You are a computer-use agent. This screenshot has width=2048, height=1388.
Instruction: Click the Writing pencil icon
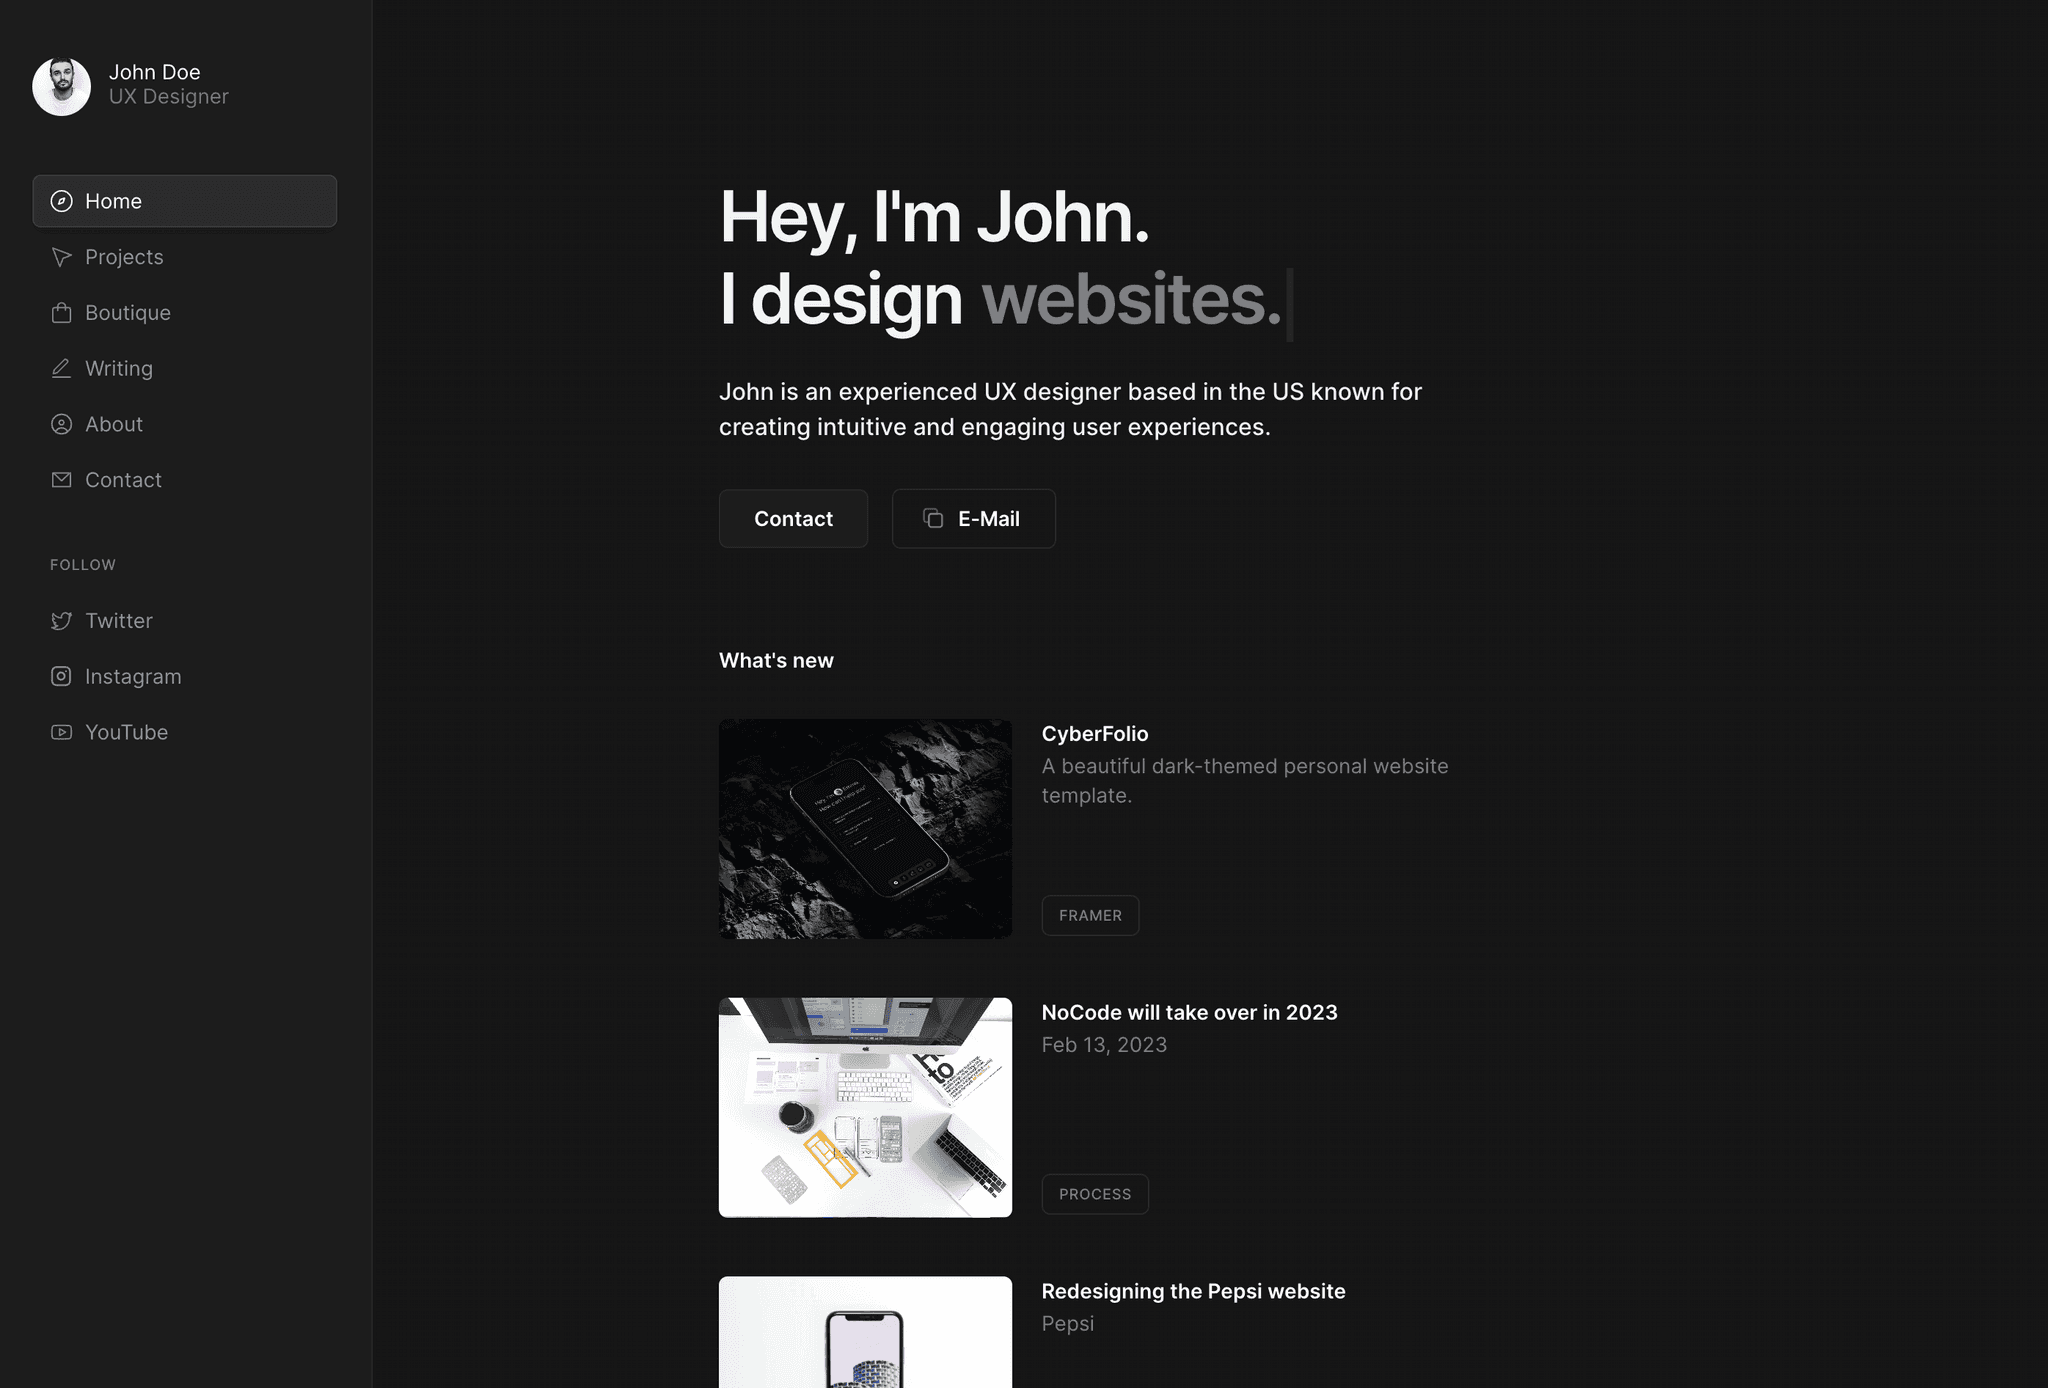59,369
